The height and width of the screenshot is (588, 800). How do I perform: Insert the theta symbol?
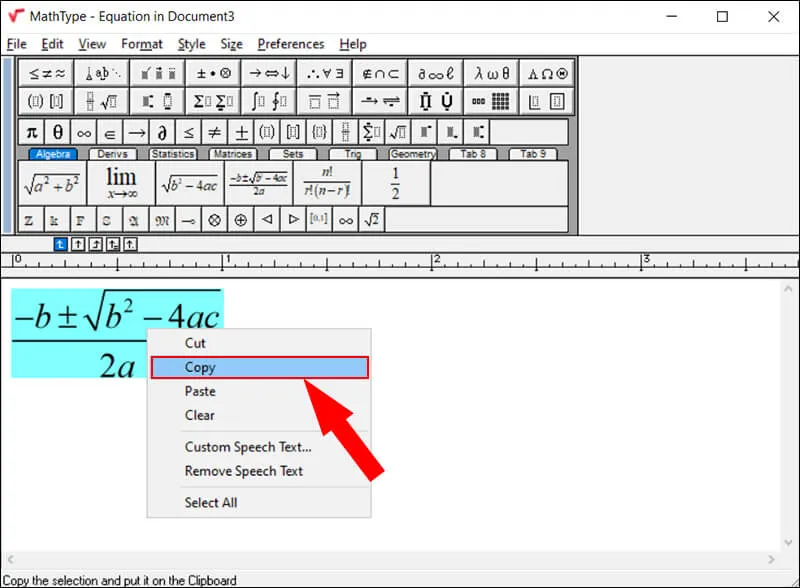tap(58, 131)
